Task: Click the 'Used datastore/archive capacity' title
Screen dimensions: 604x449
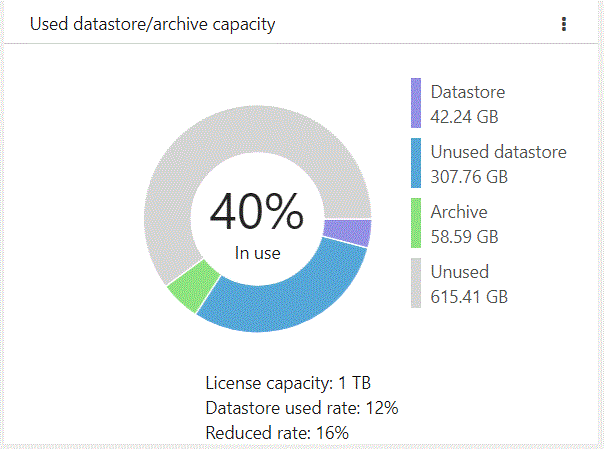Action: point(153,24)
